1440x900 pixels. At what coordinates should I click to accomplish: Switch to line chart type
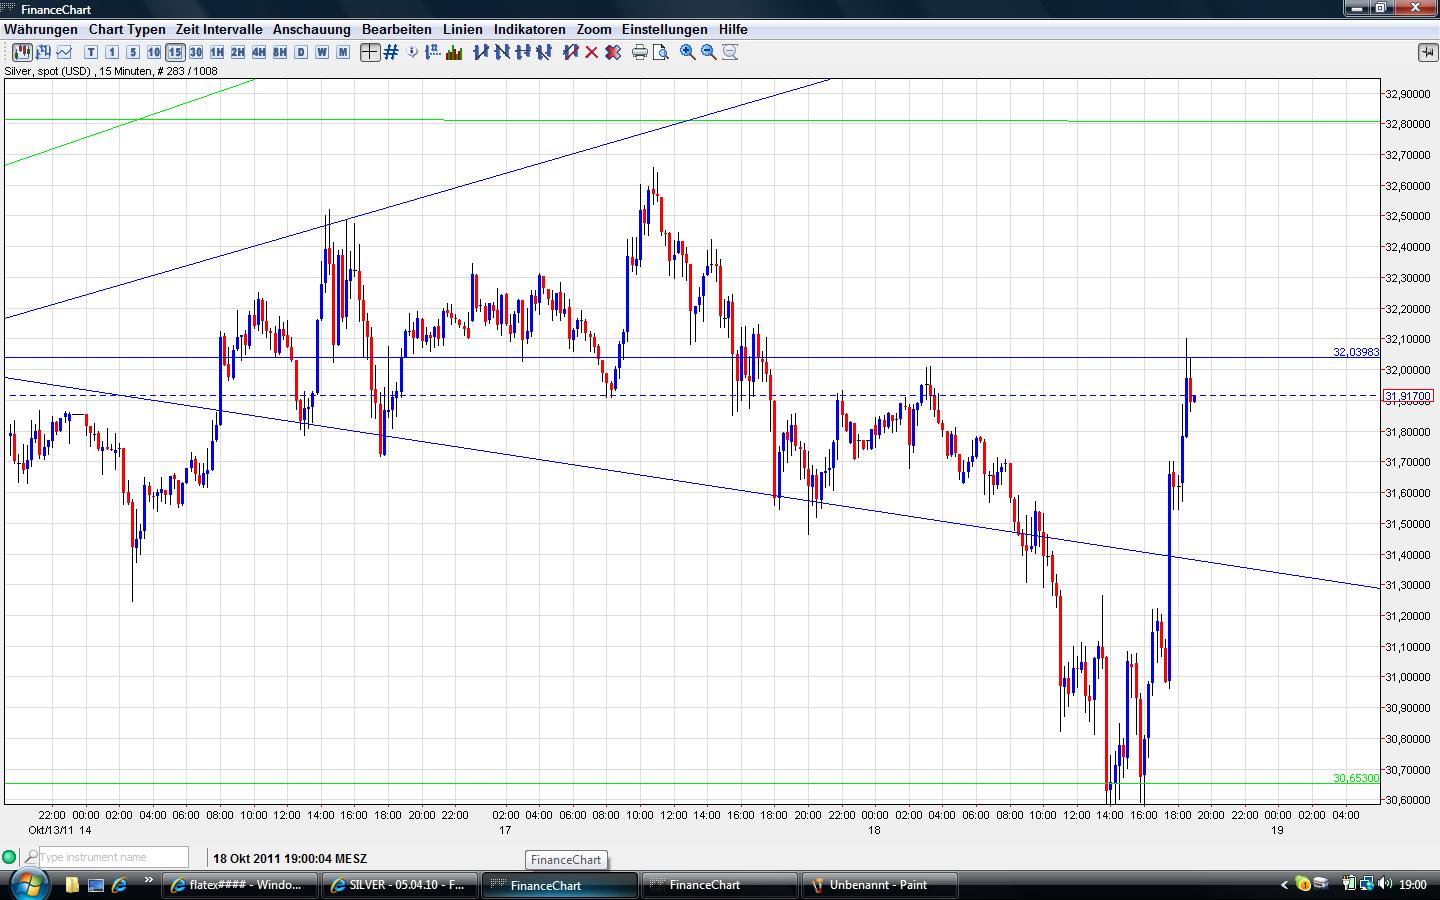[64, 52]
